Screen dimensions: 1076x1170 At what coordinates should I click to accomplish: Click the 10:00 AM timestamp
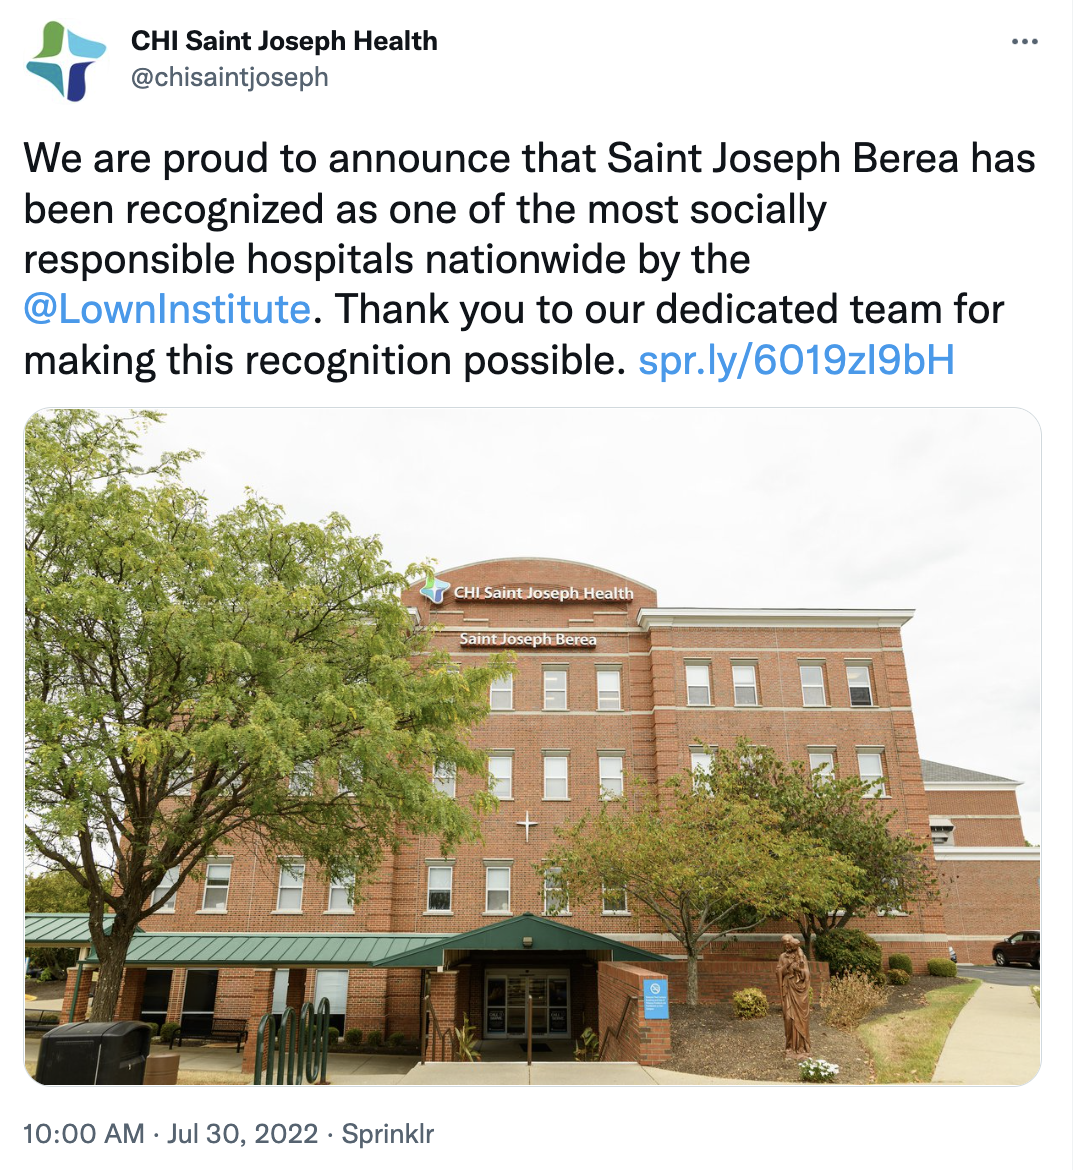point(83,1133)
